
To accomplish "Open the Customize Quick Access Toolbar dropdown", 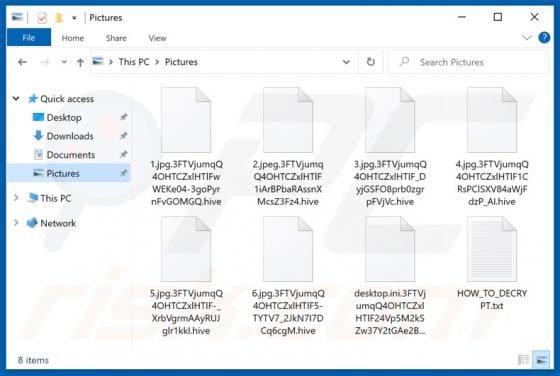I will [74, 17].
